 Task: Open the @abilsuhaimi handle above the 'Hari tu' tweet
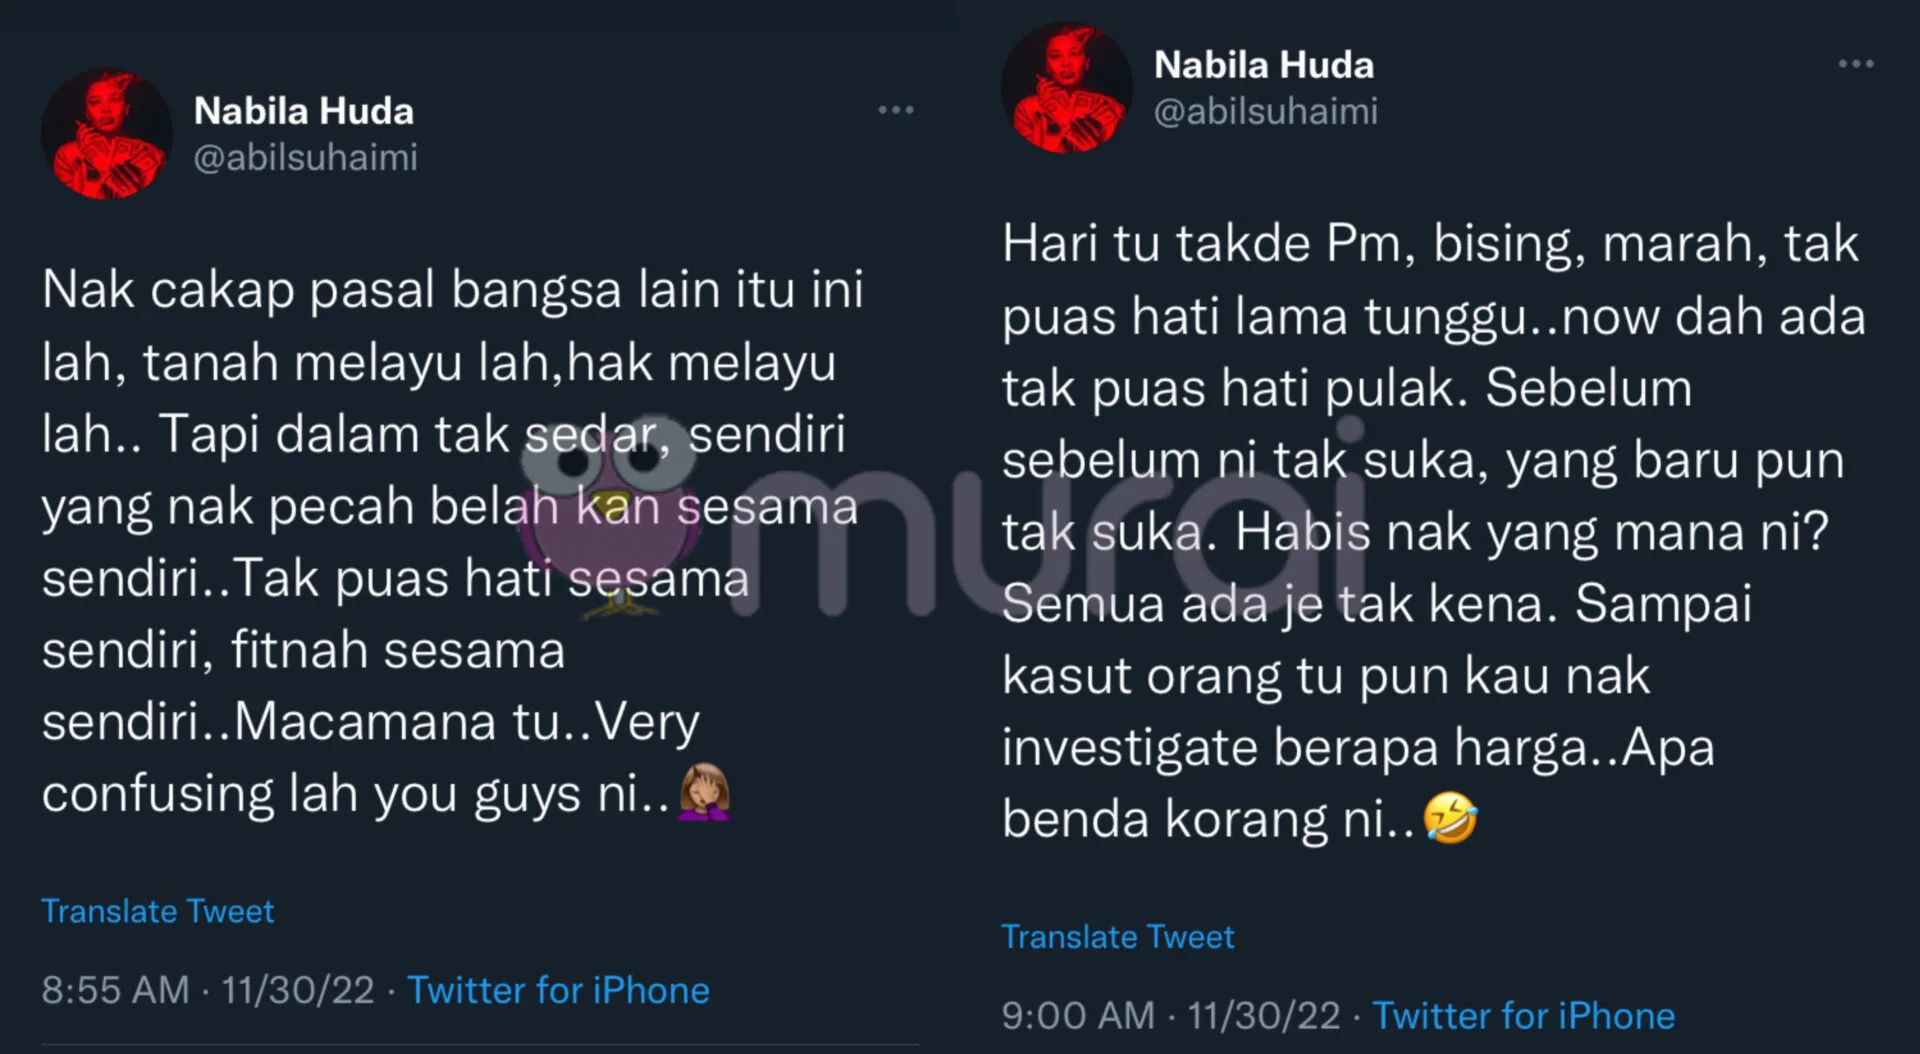(1266, 112)
